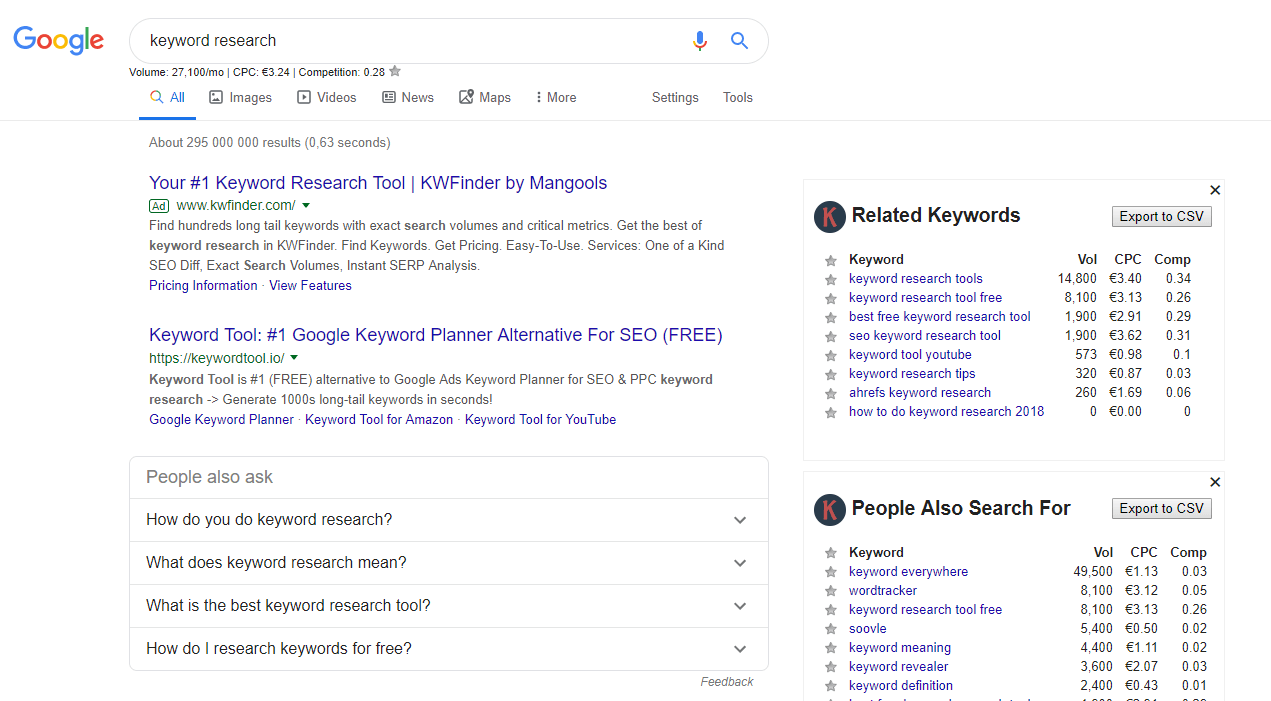Star the 'keyword research tips' row
Viewport: 1271px width, 701px height.
pyautogui.click(x=830, y=375)
